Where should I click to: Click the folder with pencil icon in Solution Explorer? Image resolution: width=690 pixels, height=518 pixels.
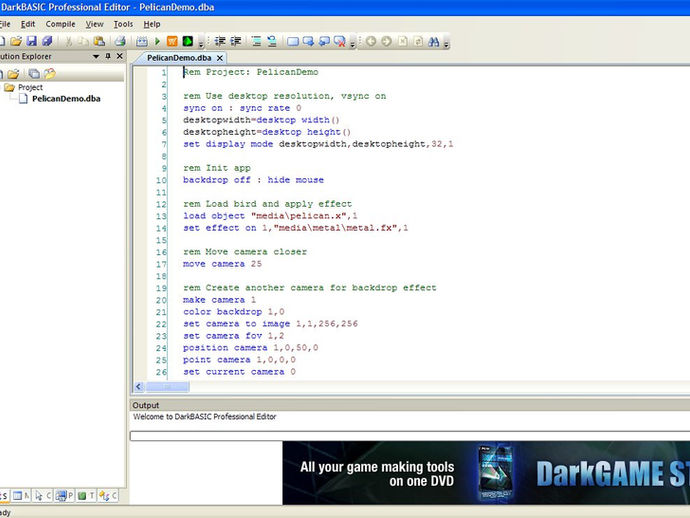click(x=50, y=73)
